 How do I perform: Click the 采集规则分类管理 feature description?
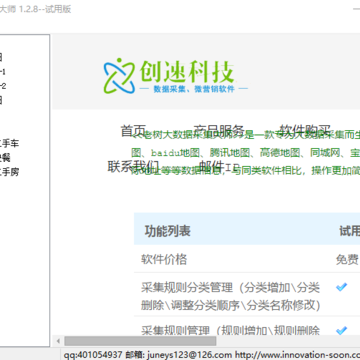click(230, 296)
